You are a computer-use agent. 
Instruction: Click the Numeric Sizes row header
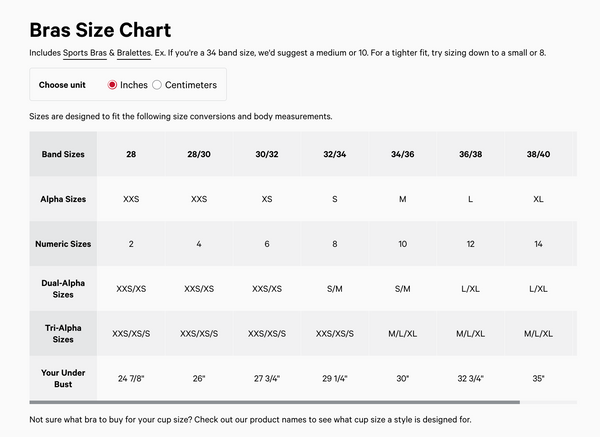point(63,244)
